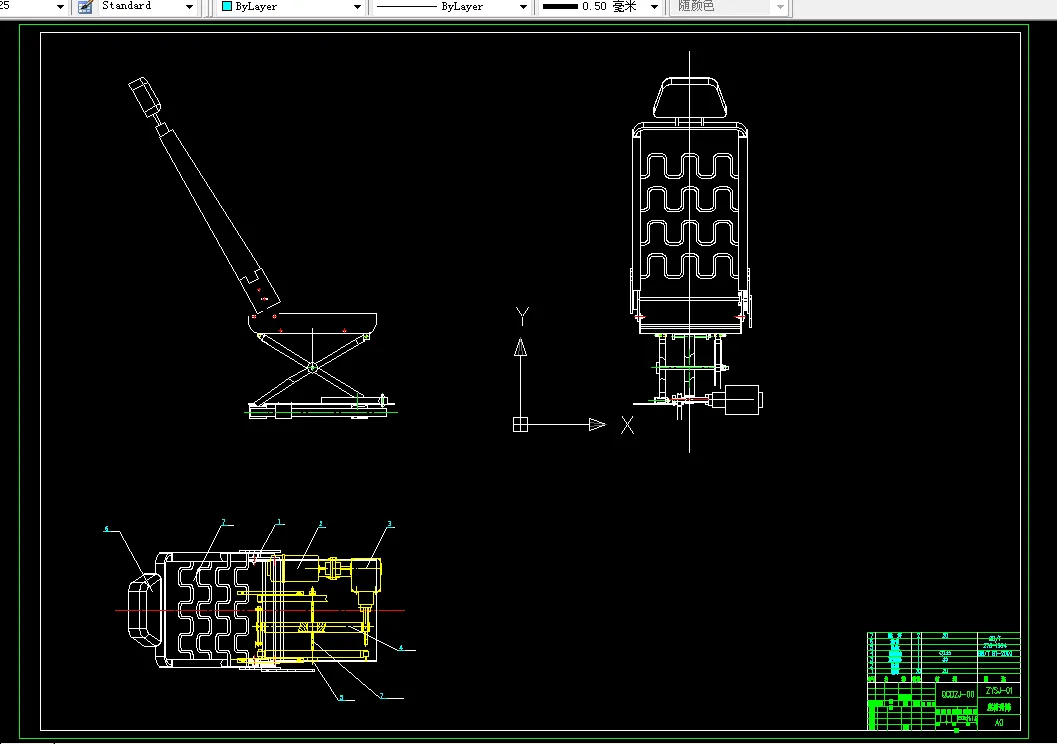Open the style dropdown ending in 25
This screenshot has height=744, width=1057.
60,7
